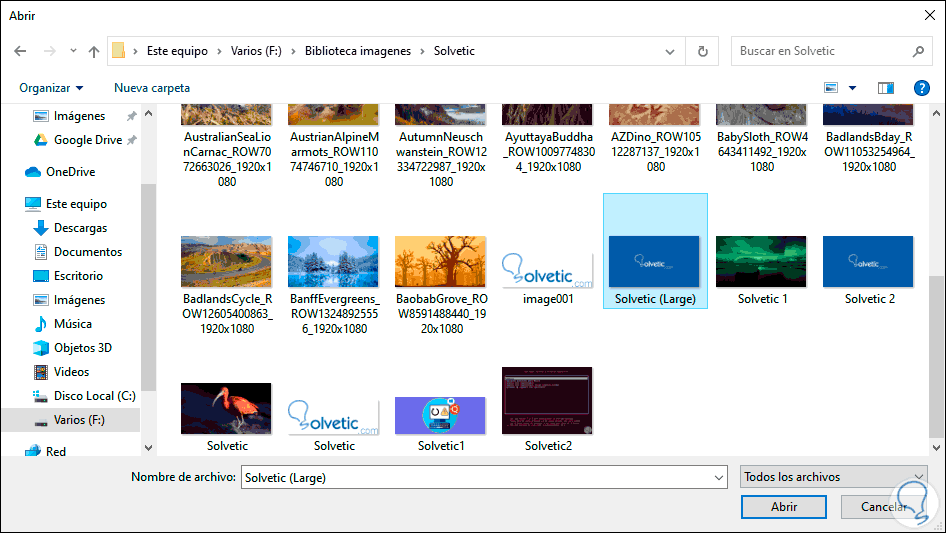Create a folder with Nueva carpeta
Screen dimensions: 946x533
(x=152, y=88)
